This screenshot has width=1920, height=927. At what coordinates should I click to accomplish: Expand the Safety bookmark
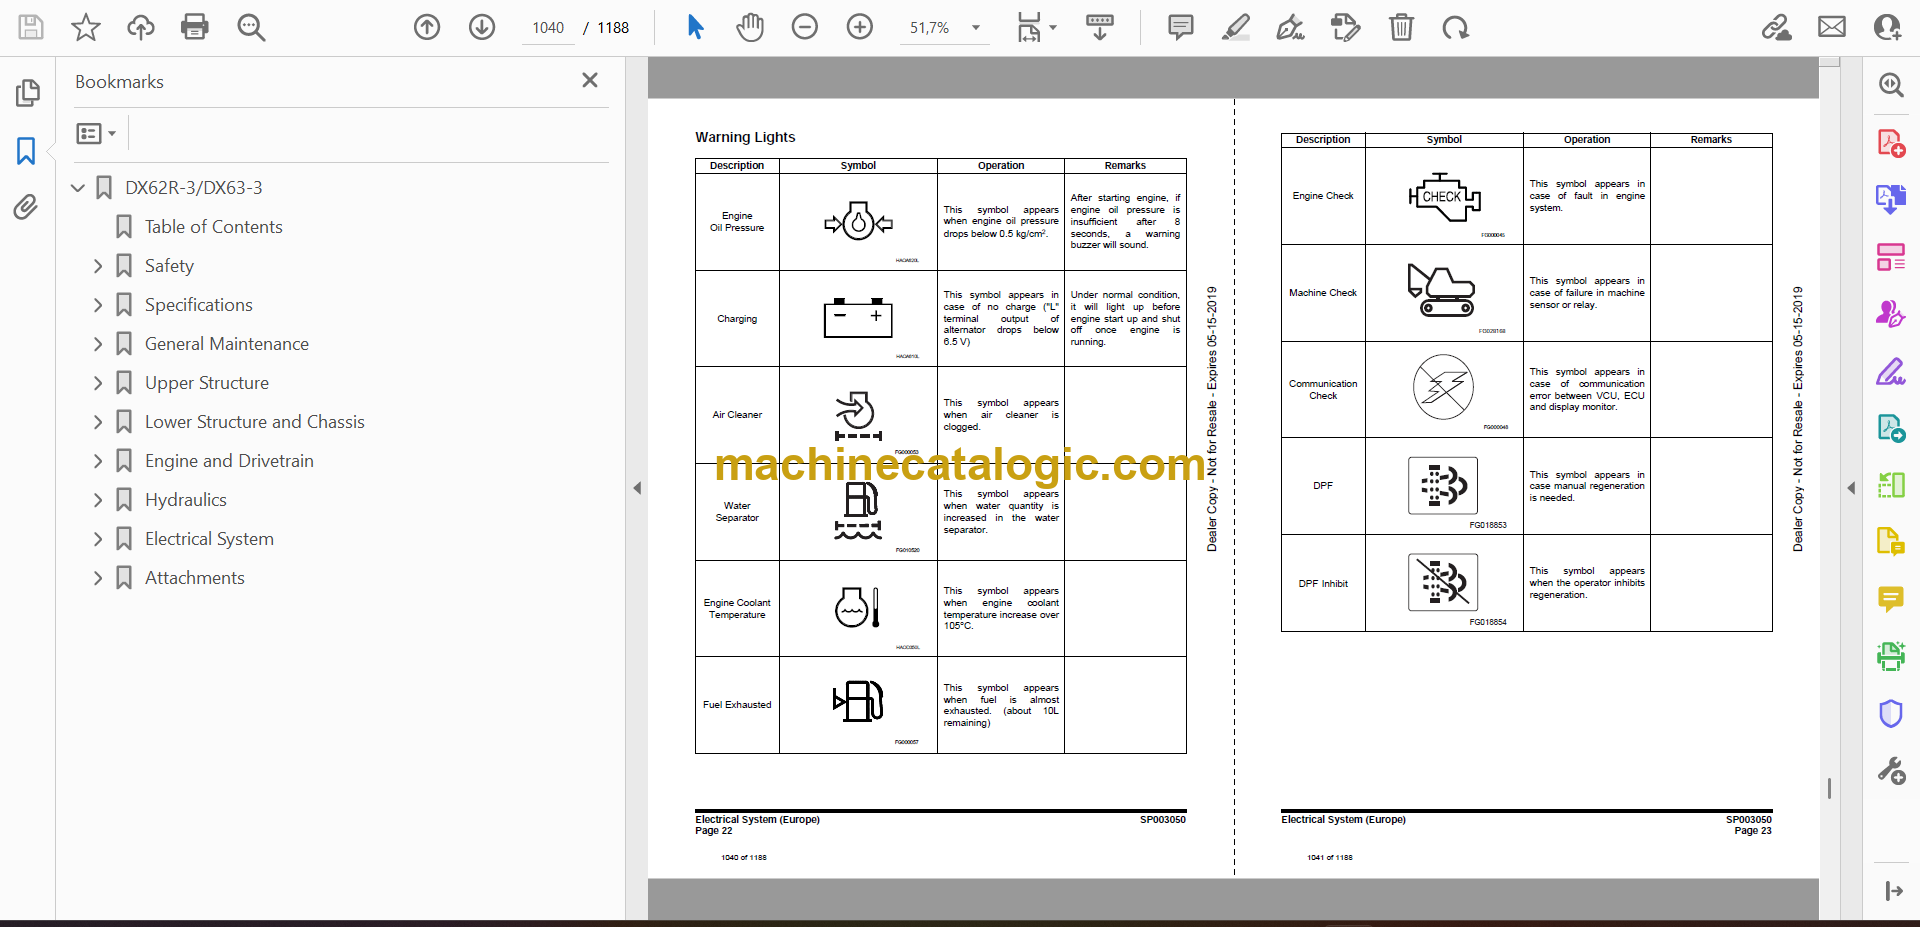point(98,266)
